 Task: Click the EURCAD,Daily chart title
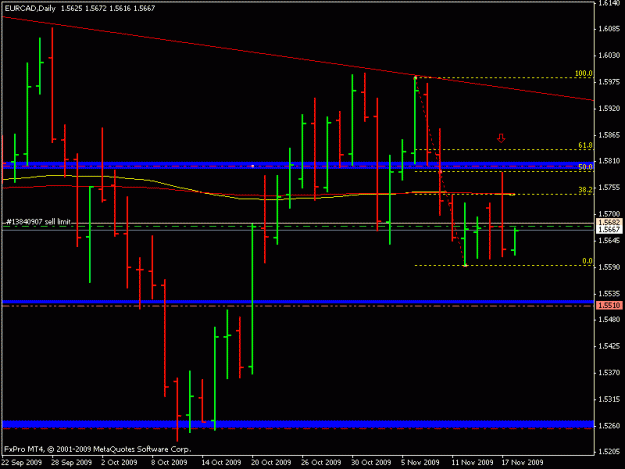tap(30, 8)
